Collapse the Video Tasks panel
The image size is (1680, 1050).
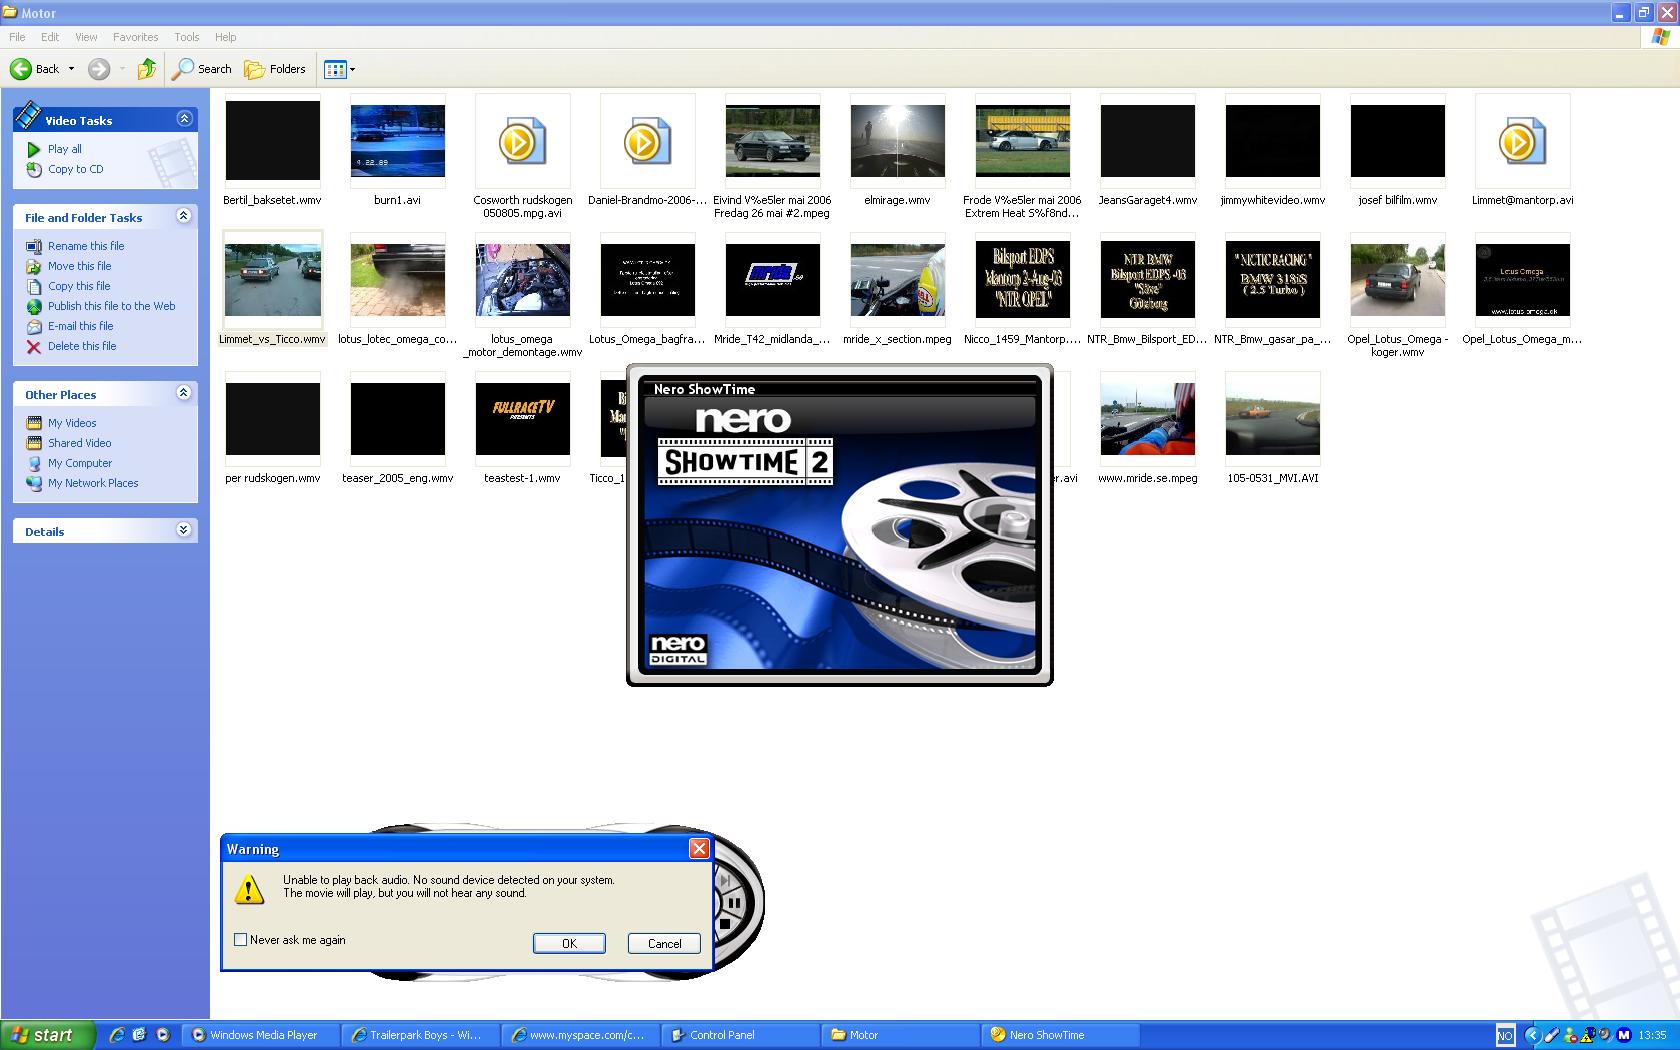coord(184,118)
